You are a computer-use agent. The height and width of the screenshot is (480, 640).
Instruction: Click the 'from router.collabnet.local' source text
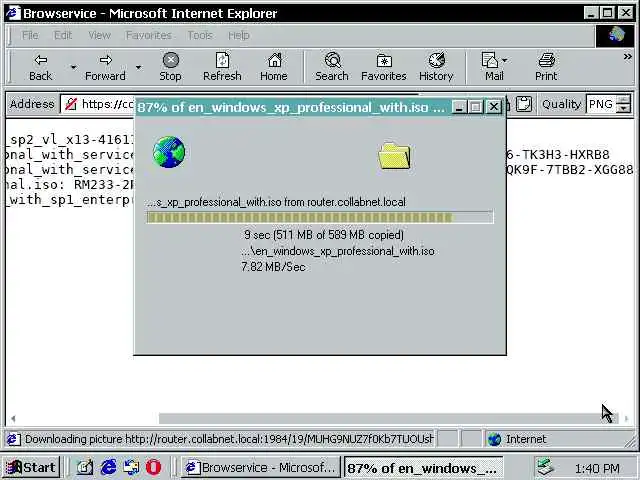click(x=345, y=202)
